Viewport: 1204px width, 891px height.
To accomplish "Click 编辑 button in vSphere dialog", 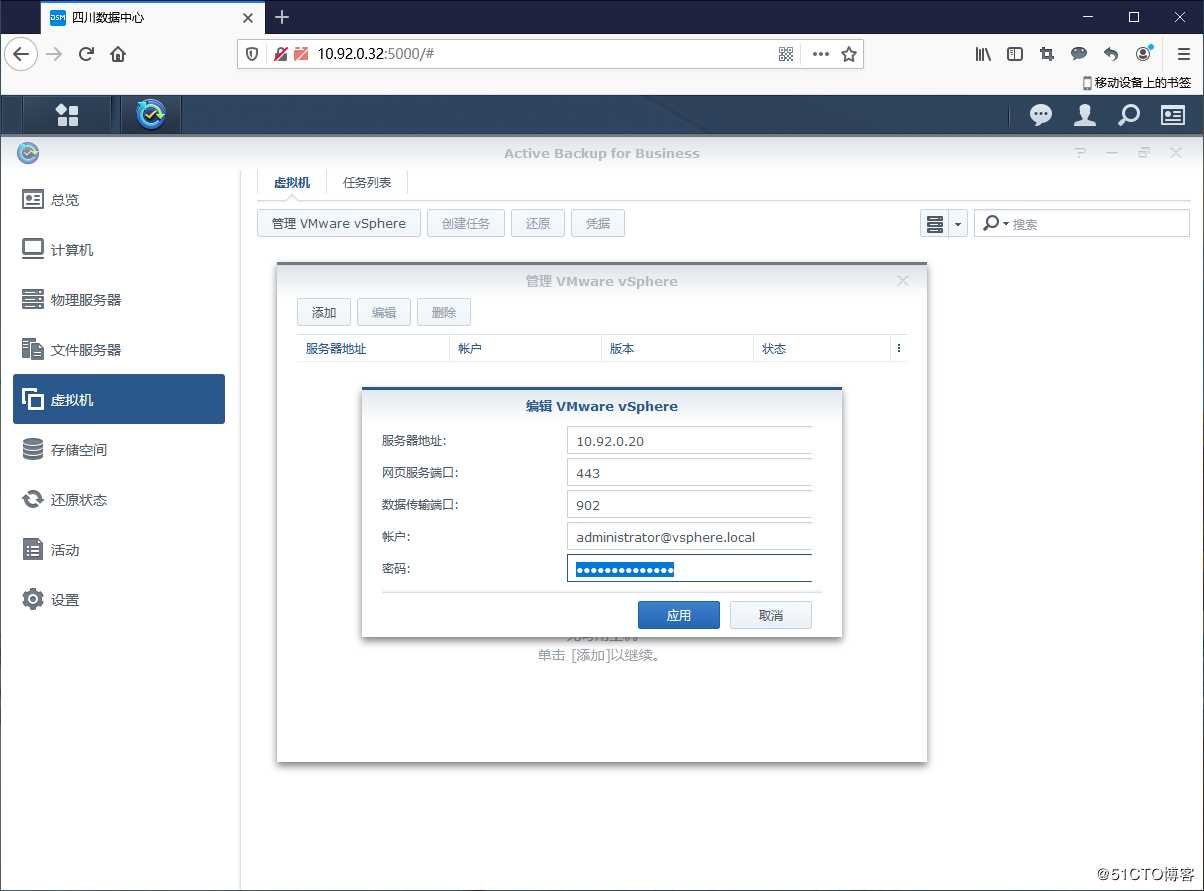I will point(384,312).
